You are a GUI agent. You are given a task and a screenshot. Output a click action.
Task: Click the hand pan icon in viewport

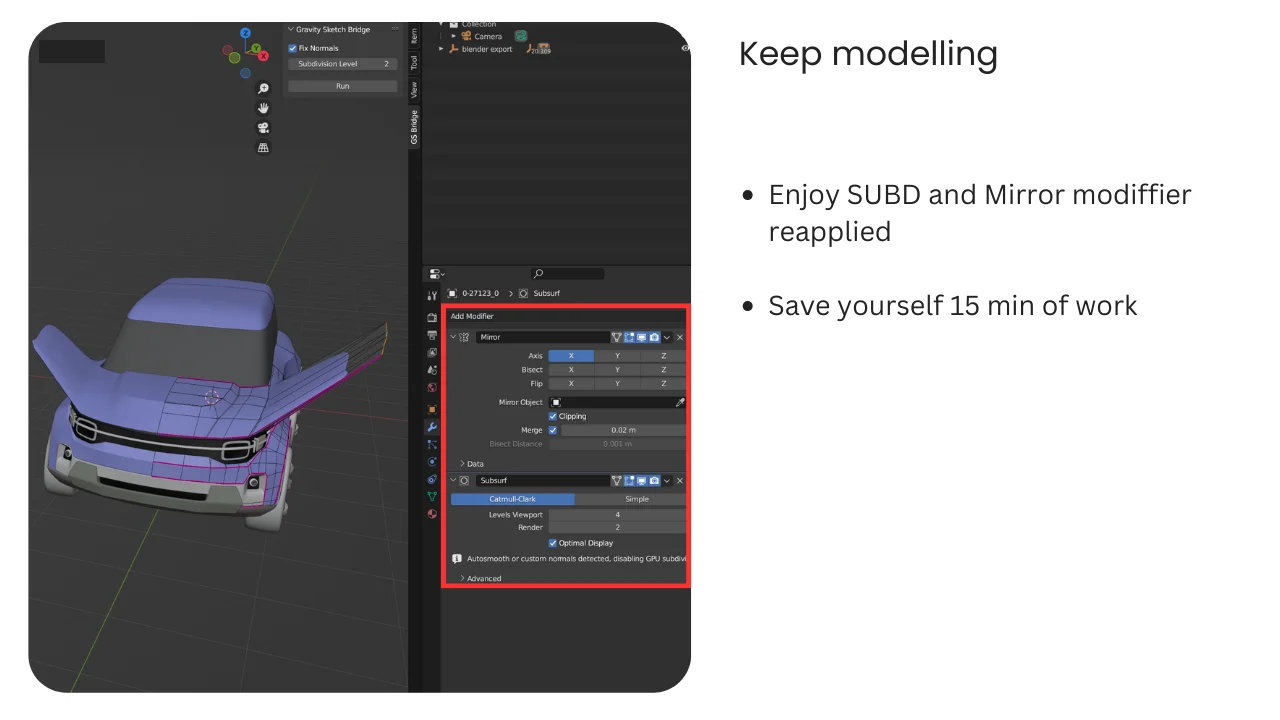tap(263, 110)
